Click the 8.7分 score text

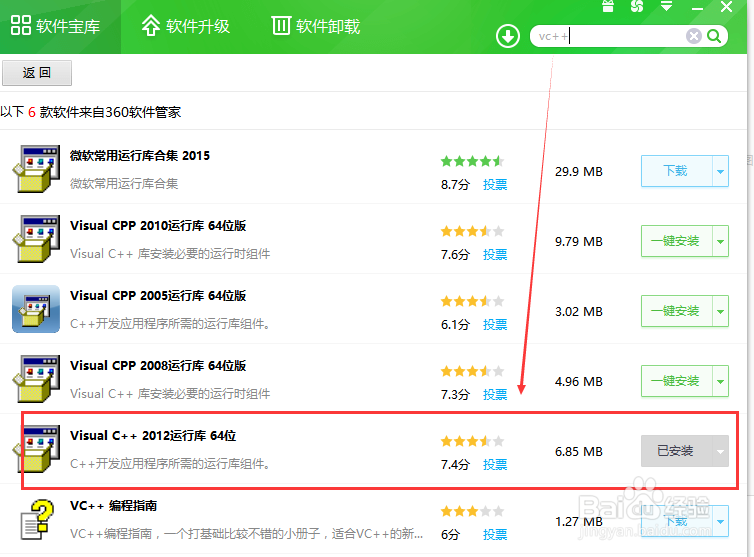point(455,185)
